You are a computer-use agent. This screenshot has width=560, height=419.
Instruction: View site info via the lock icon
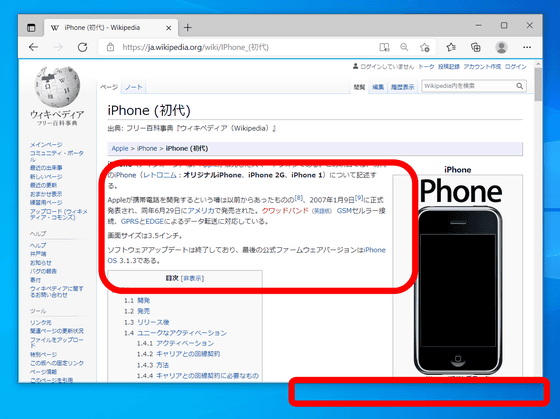click(x=110, y=47)
